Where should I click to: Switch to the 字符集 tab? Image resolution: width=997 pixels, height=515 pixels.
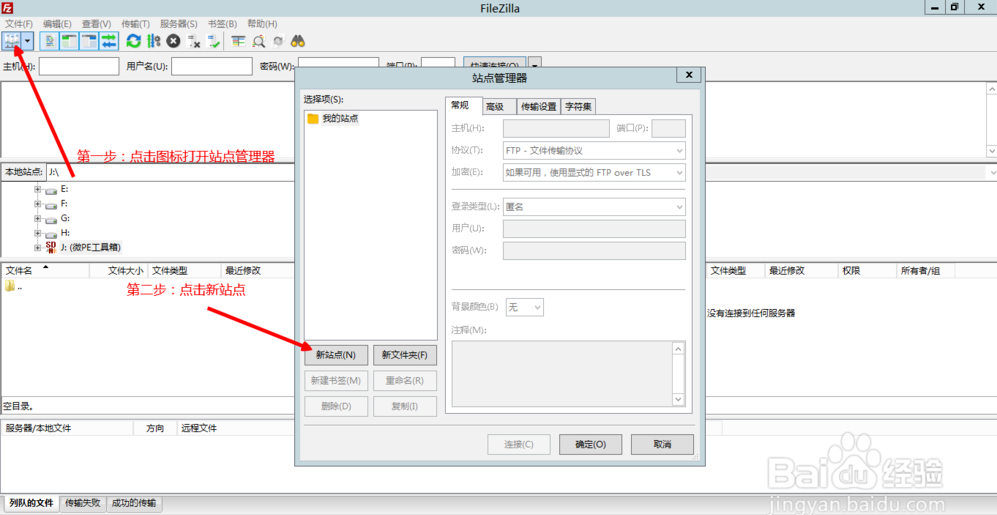[x=578, y=107]
